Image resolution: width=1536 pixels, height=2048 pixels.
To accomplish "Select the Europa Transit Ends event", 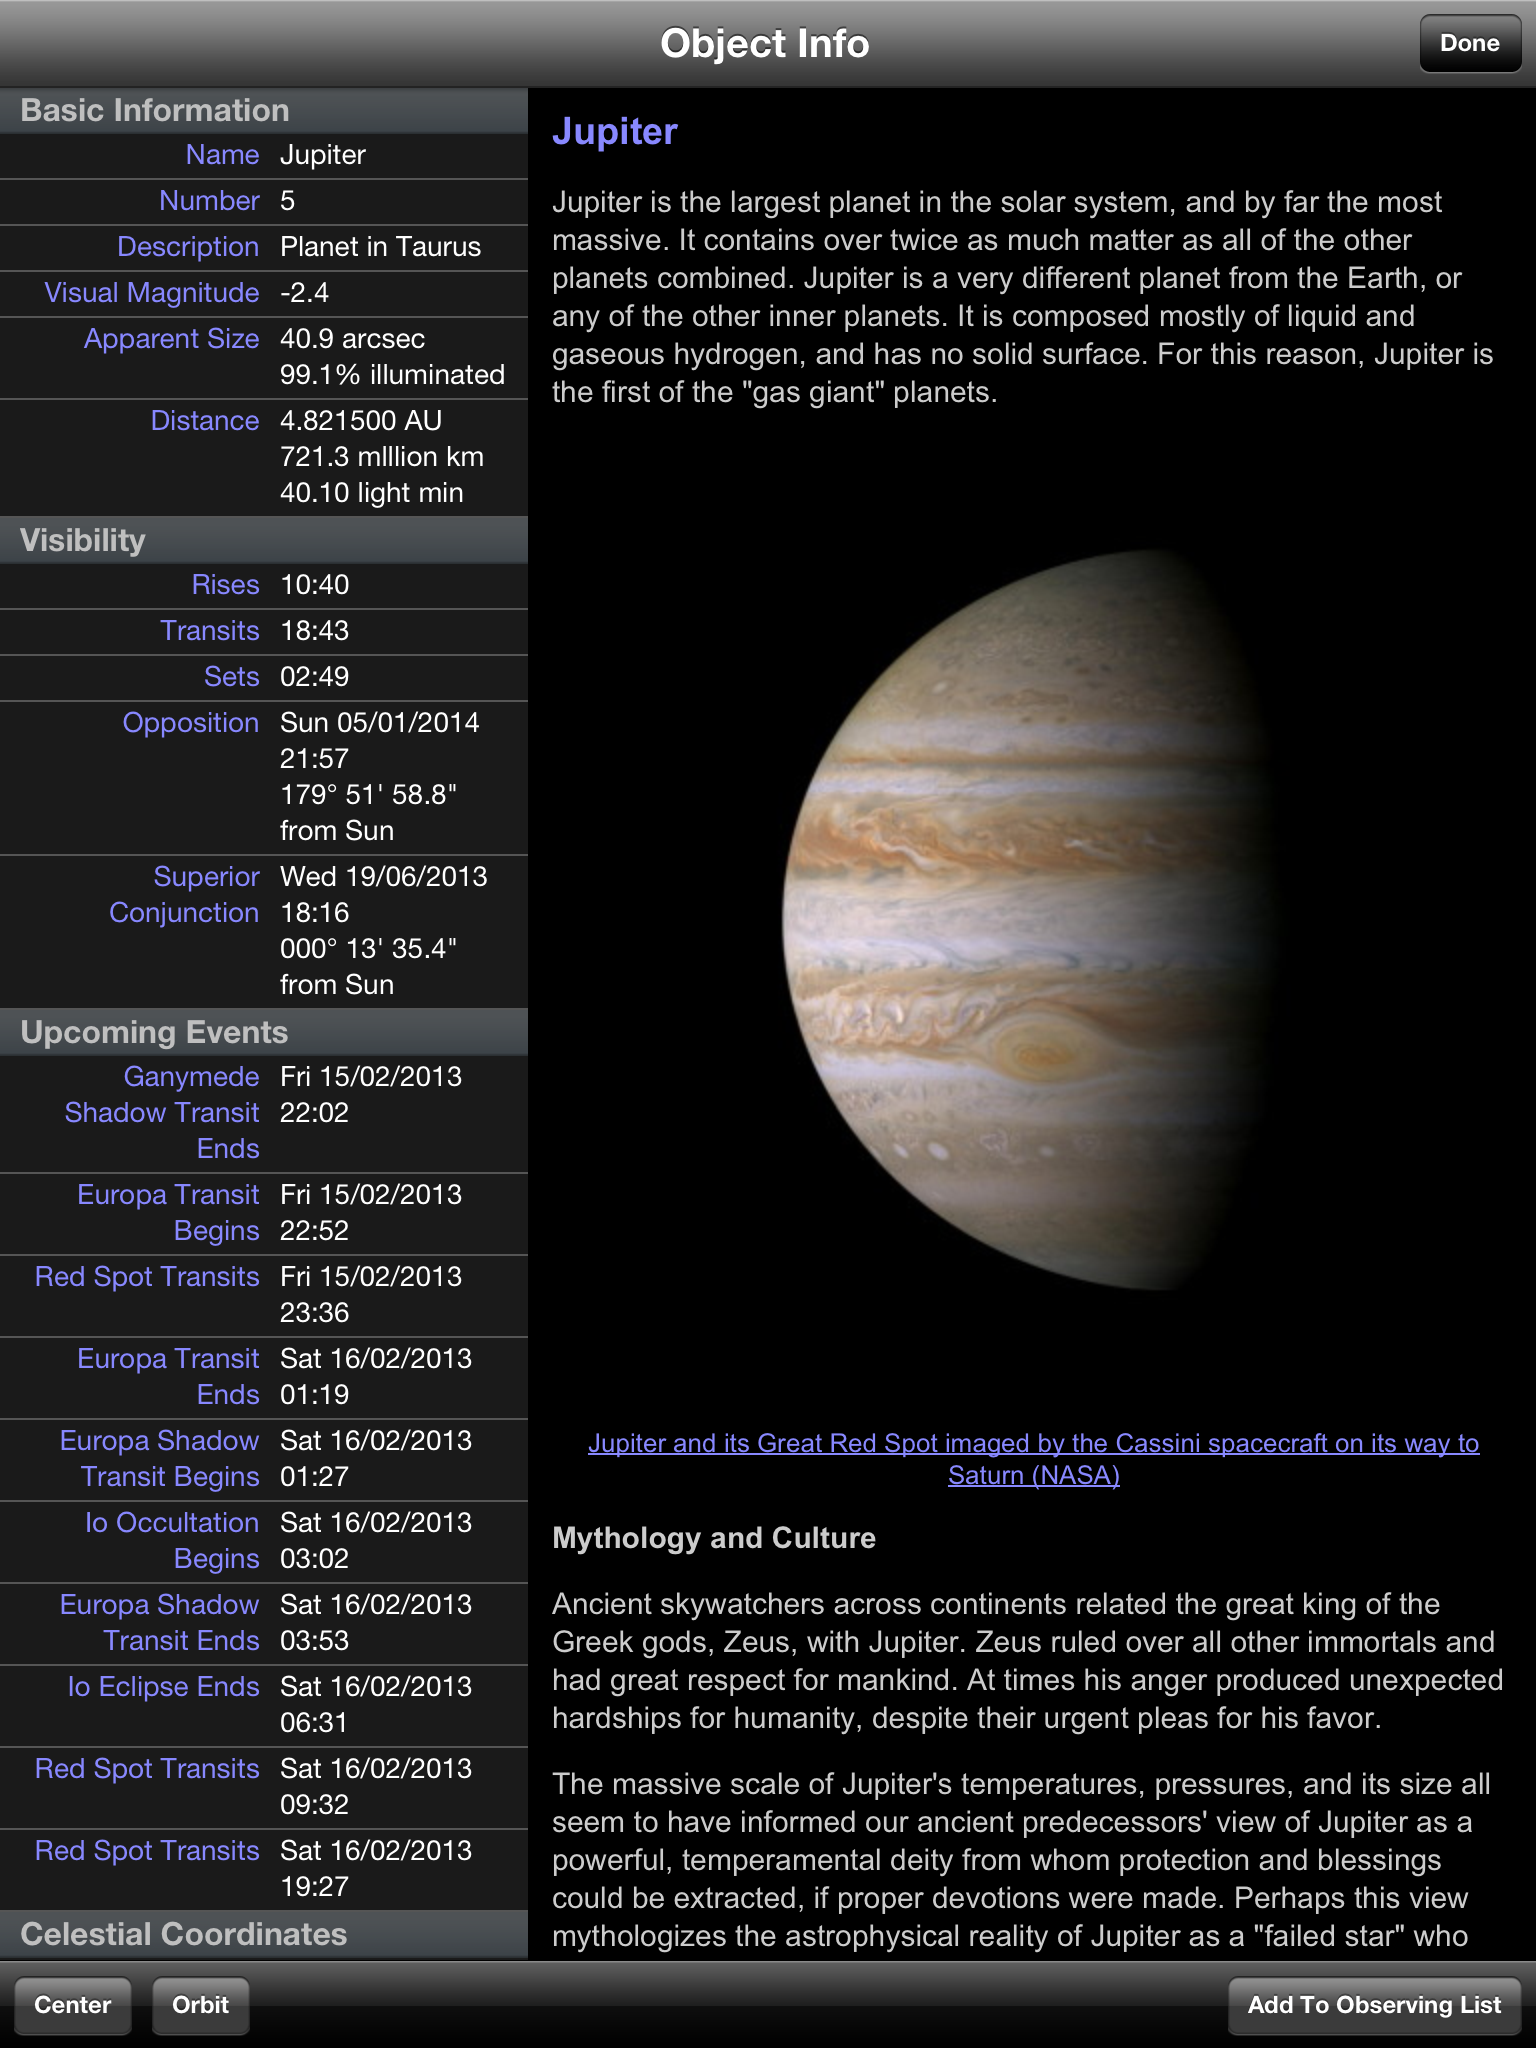I will tap(263, 1377).
